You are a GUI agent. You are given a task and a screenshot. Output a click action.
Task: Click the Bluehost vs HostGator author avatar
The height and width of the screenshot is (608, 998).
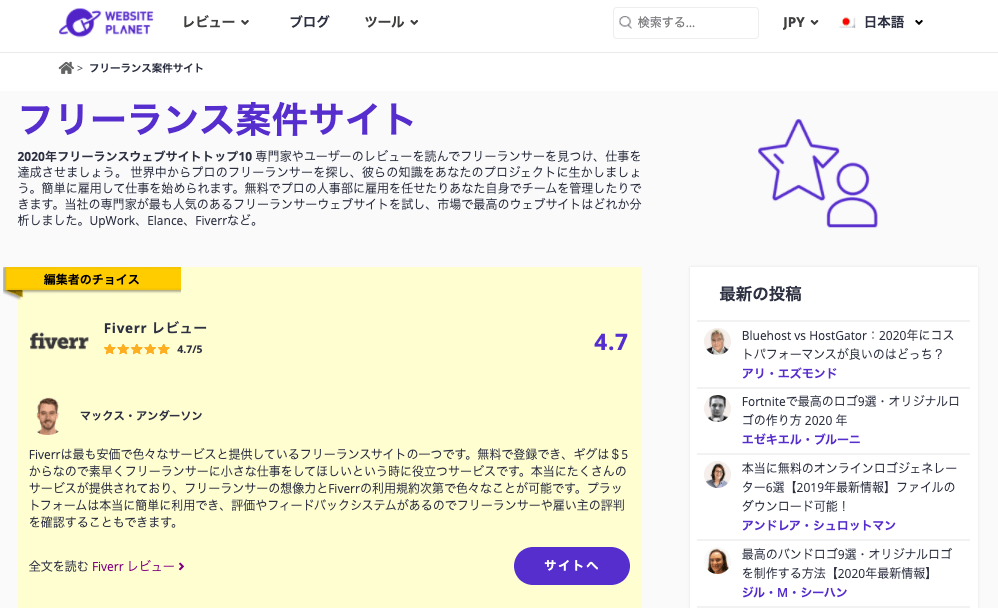click(x=717, y=342)
